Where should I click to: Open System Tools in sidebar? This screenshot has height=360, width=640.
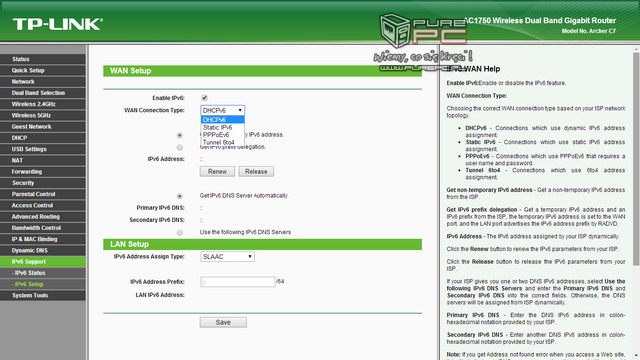(x=43, y=296)
